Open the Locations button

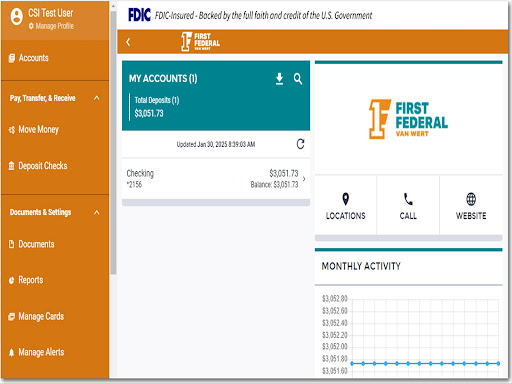(346, 206)
